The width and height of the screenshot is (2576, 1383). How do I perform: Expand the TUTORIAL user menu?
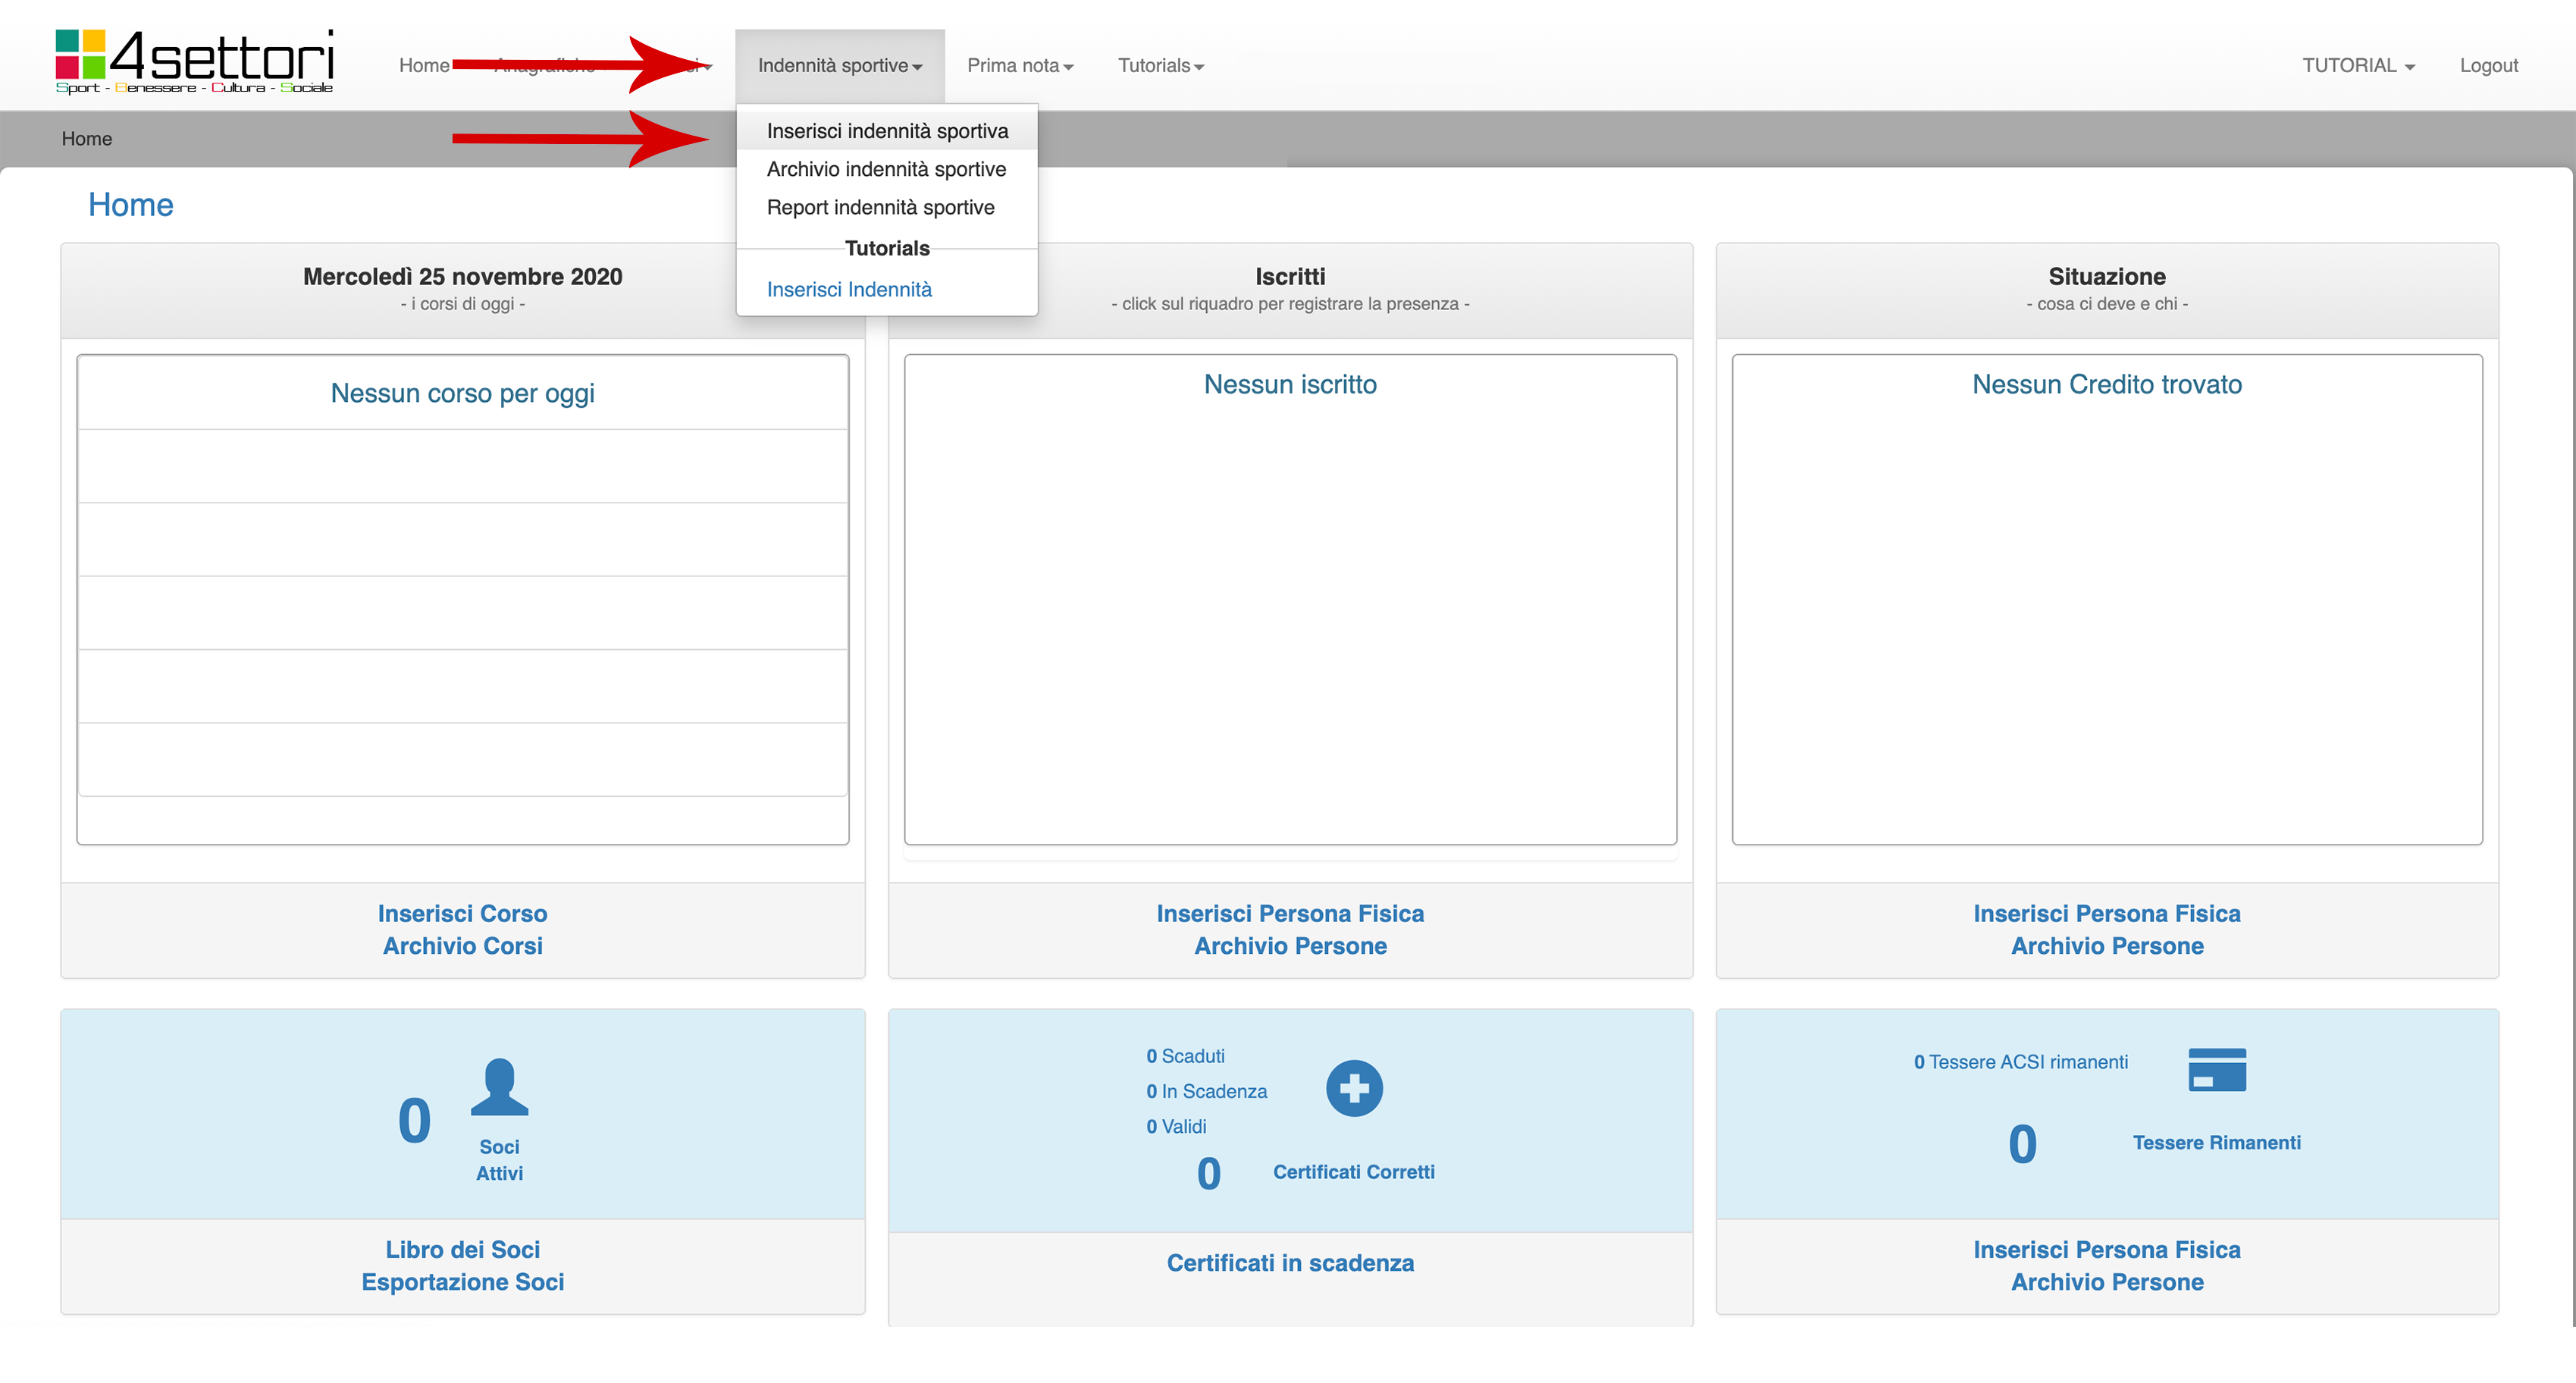point(2357,66)
